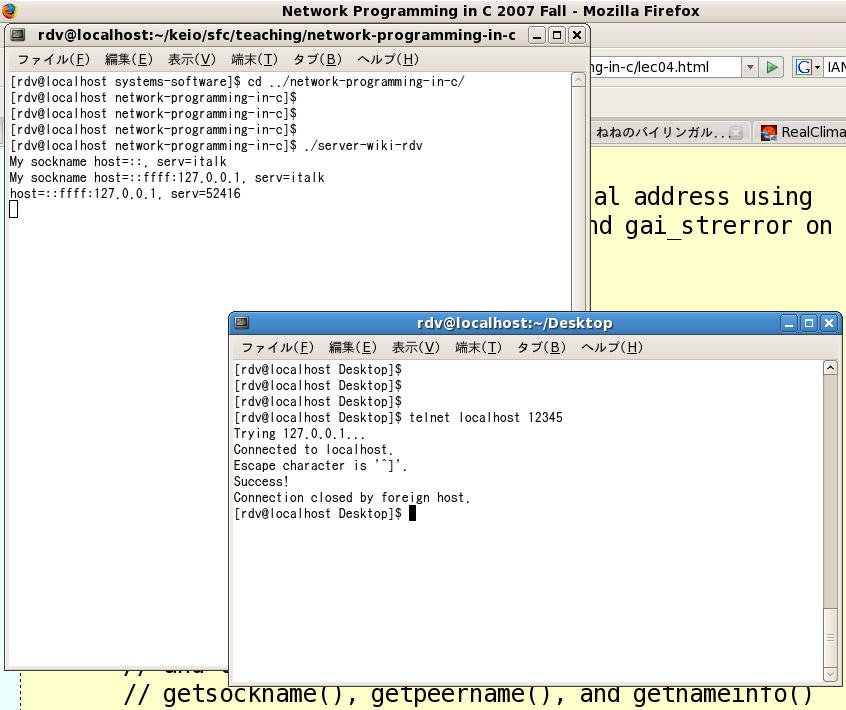Viewport: 846px width, 710px height.
Task: Click the Firefox logo icon in title bar
Action: click(9, 11)
